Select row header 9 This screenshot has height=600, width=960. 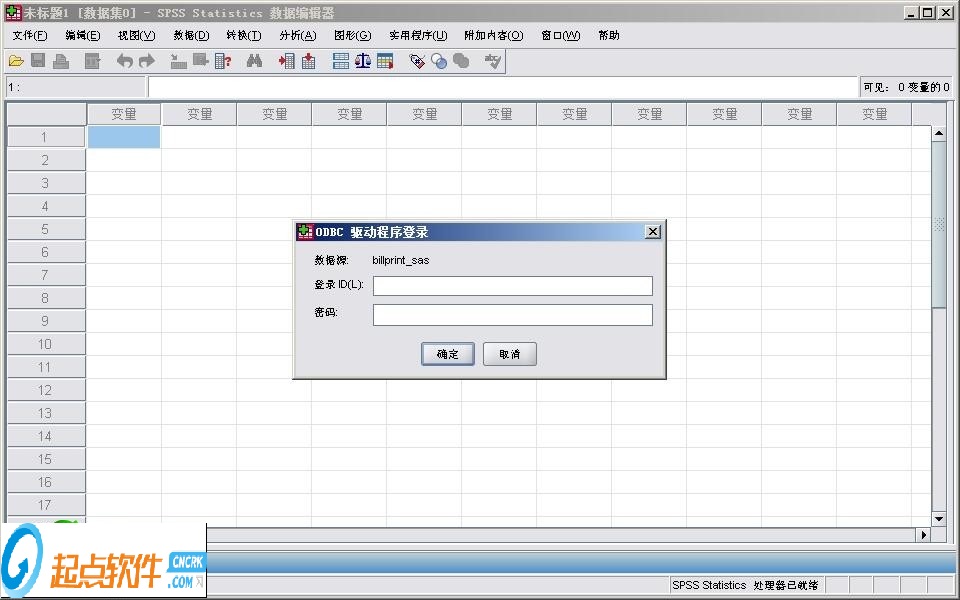(x=46, y=321)
